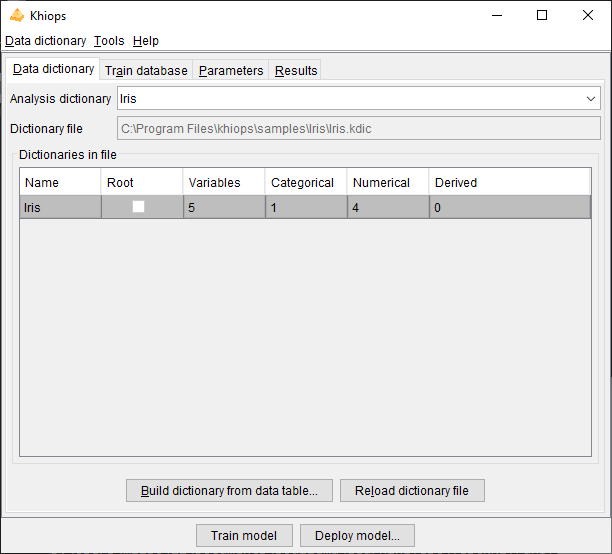Open the Data dictionary menu

coord(45,41)
